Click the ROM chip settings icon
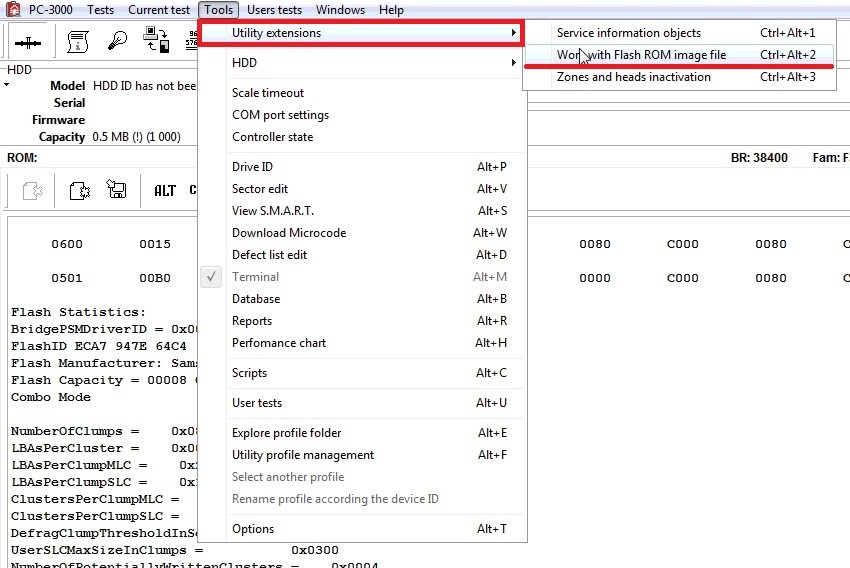This screenshot has height=568, width=850. pyautogui.click(x=80, y=190)
